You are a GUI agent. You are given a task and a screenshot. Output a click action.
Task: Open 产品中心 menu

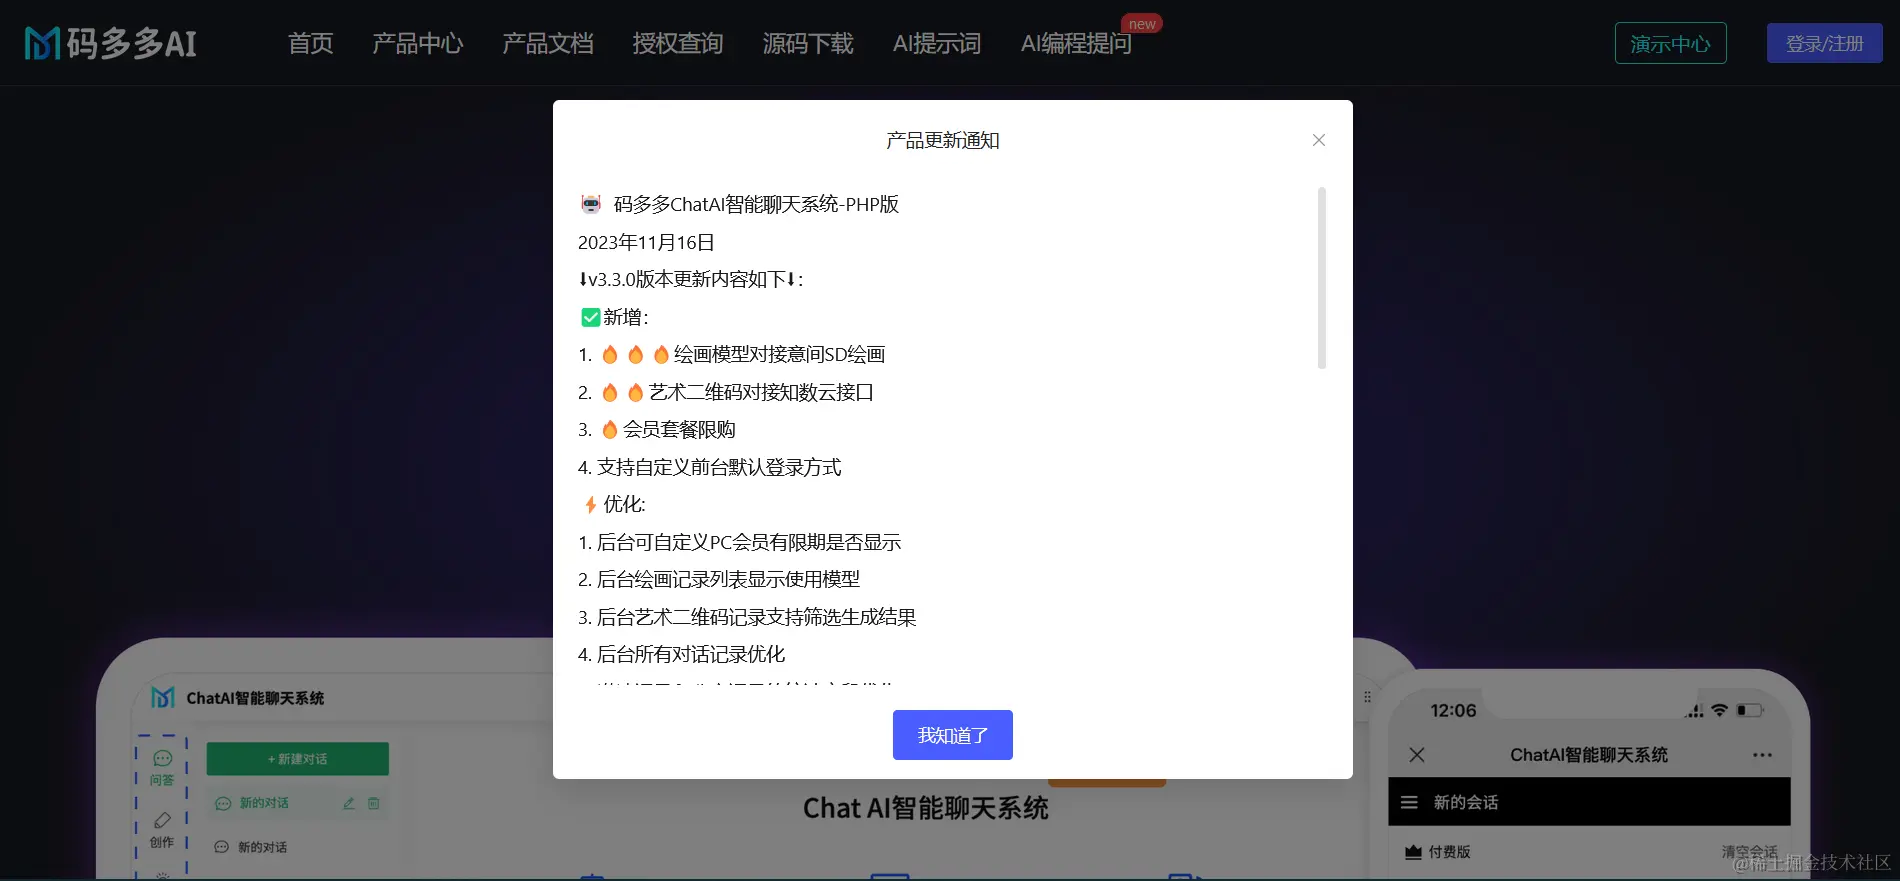click(x=417, y=43)
